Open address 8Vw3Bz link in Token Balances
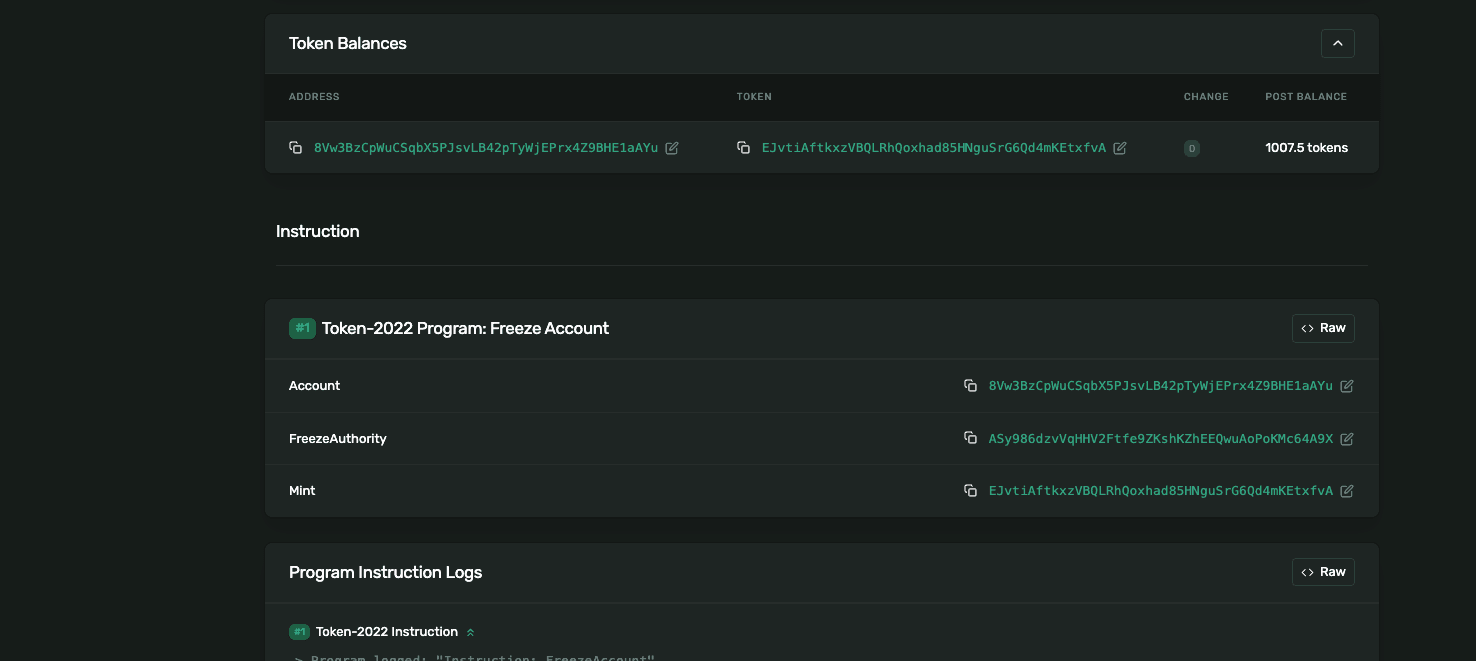This screenshot has width=1476, height=661. point(486,148)
